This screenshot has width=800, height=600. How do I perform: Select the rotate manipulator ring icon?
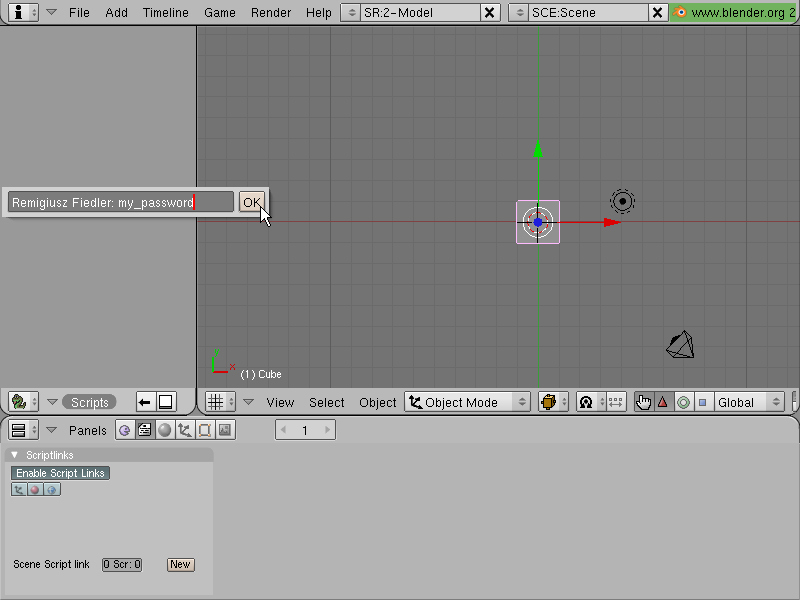683,402
